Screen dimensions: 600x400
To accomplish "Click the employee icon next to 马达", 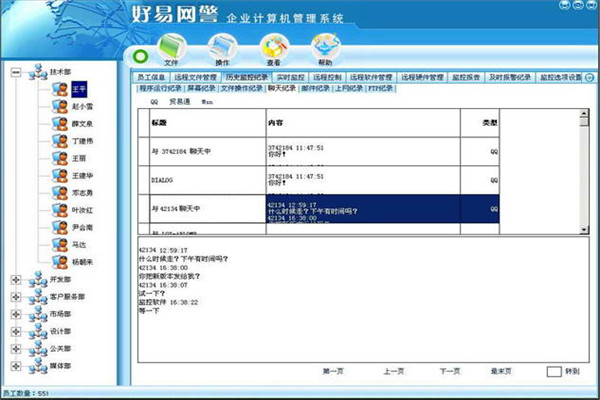I will point(60,245).
